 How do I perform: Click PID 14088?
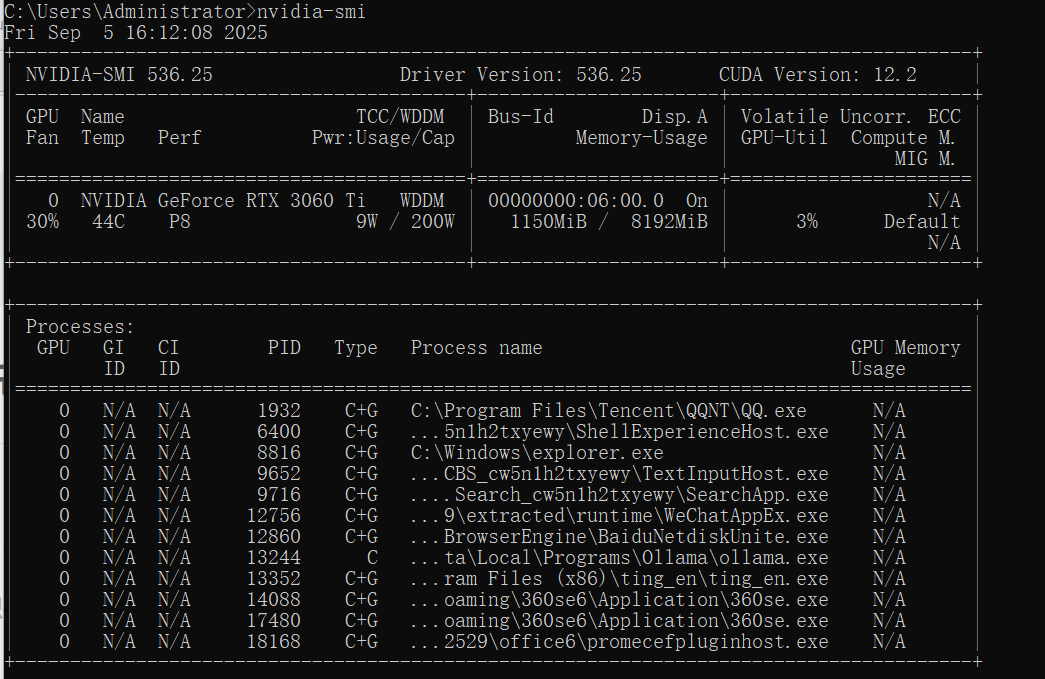tap(273, 600)
